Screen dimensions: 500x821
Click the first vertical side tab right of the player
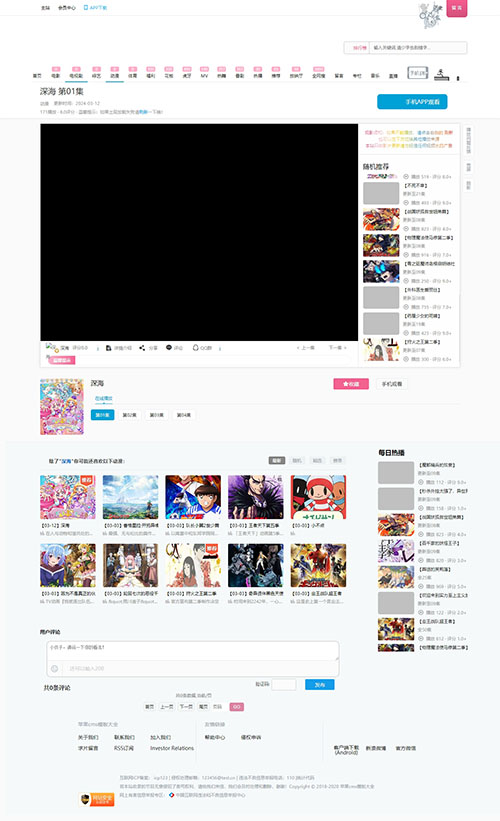[469, 140]
